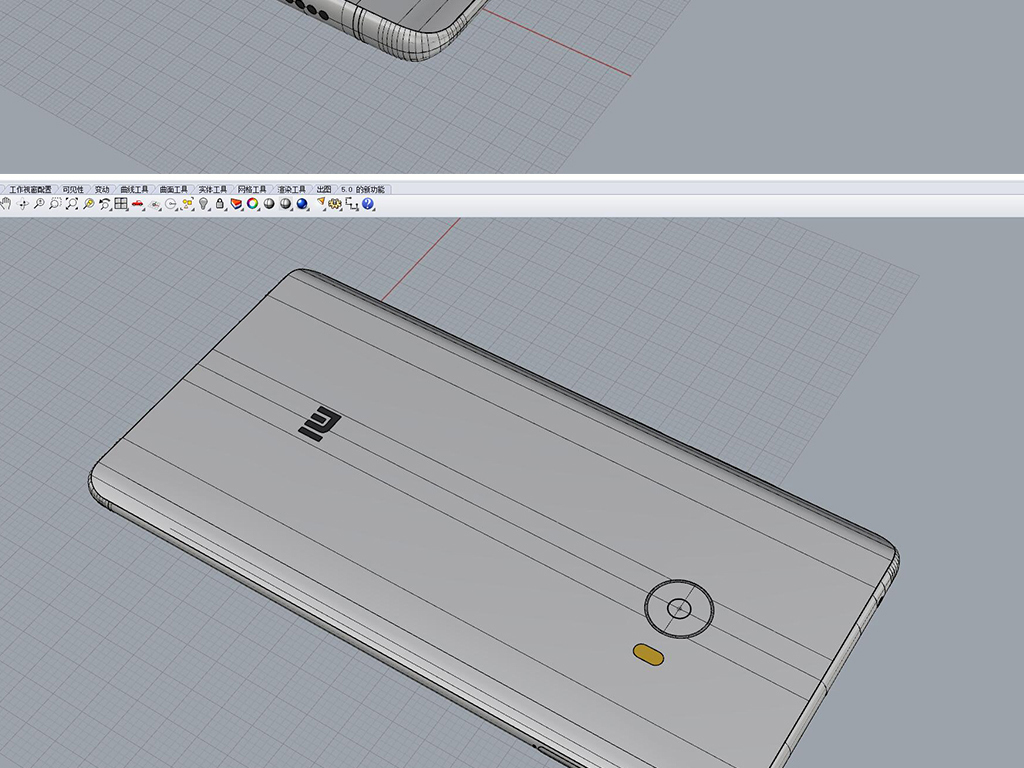Click the padlock Lock Objects icon

pyautogui.click(x=219, y=204)
